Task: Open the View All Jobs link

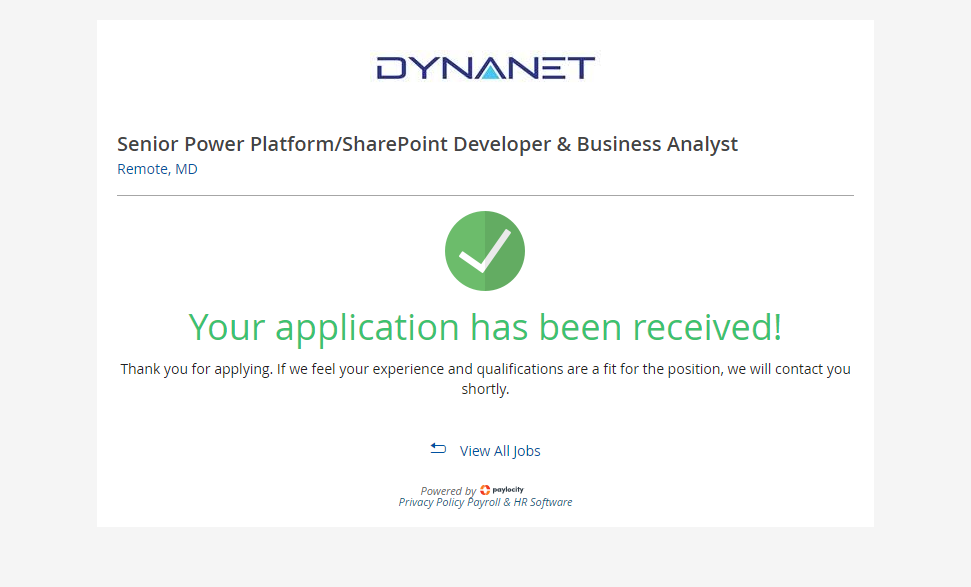Action: point(500,451)
